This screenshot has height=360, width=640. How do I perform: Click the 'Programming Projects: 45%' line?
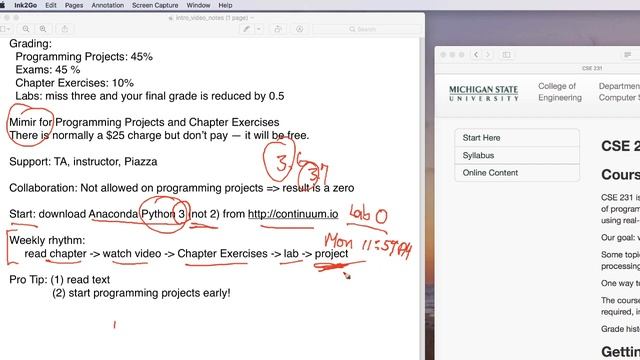[x=84, y=57]
